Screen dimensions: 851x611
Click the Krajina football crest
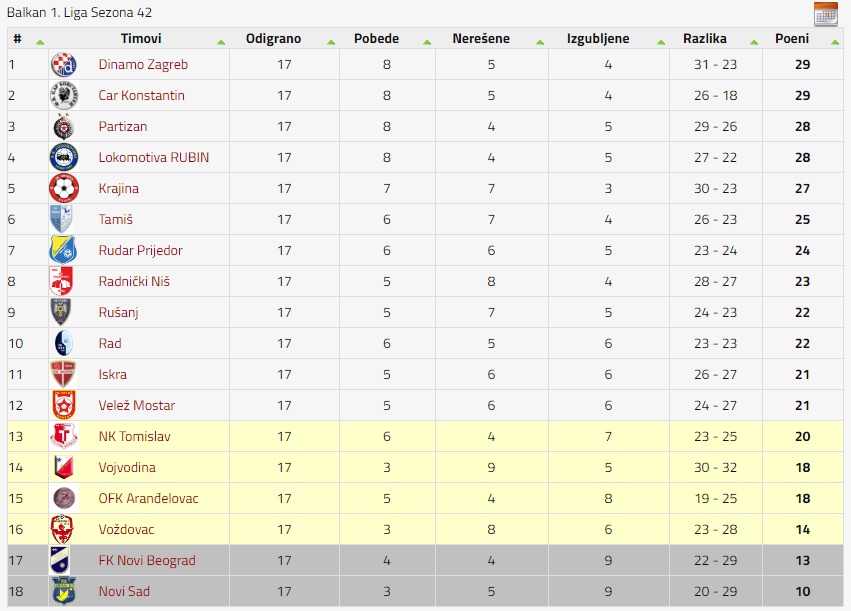click(63, 188)
